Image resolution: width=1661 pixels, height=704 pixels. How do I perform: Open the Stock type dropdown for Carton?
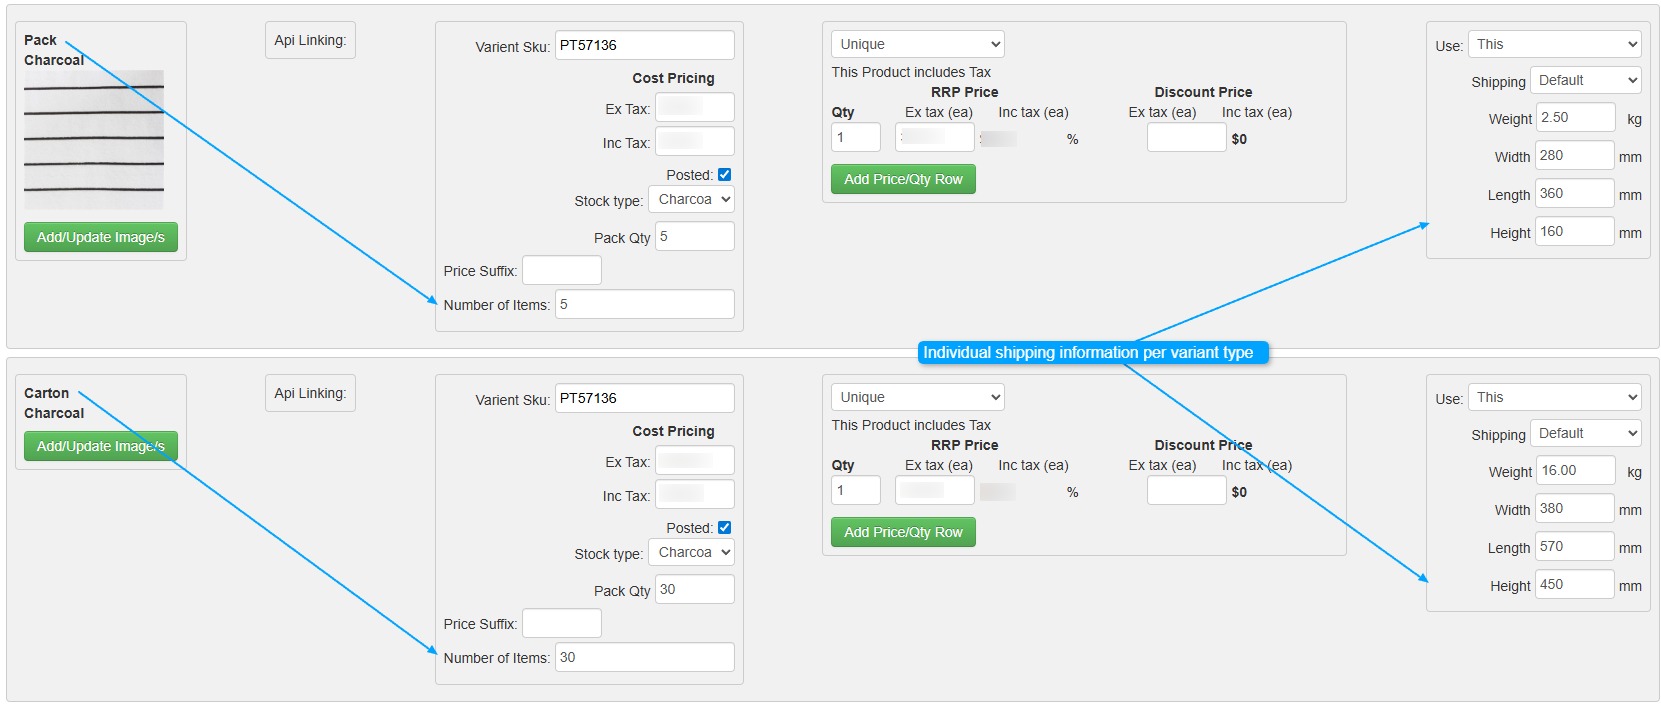[x=692, y=553]
